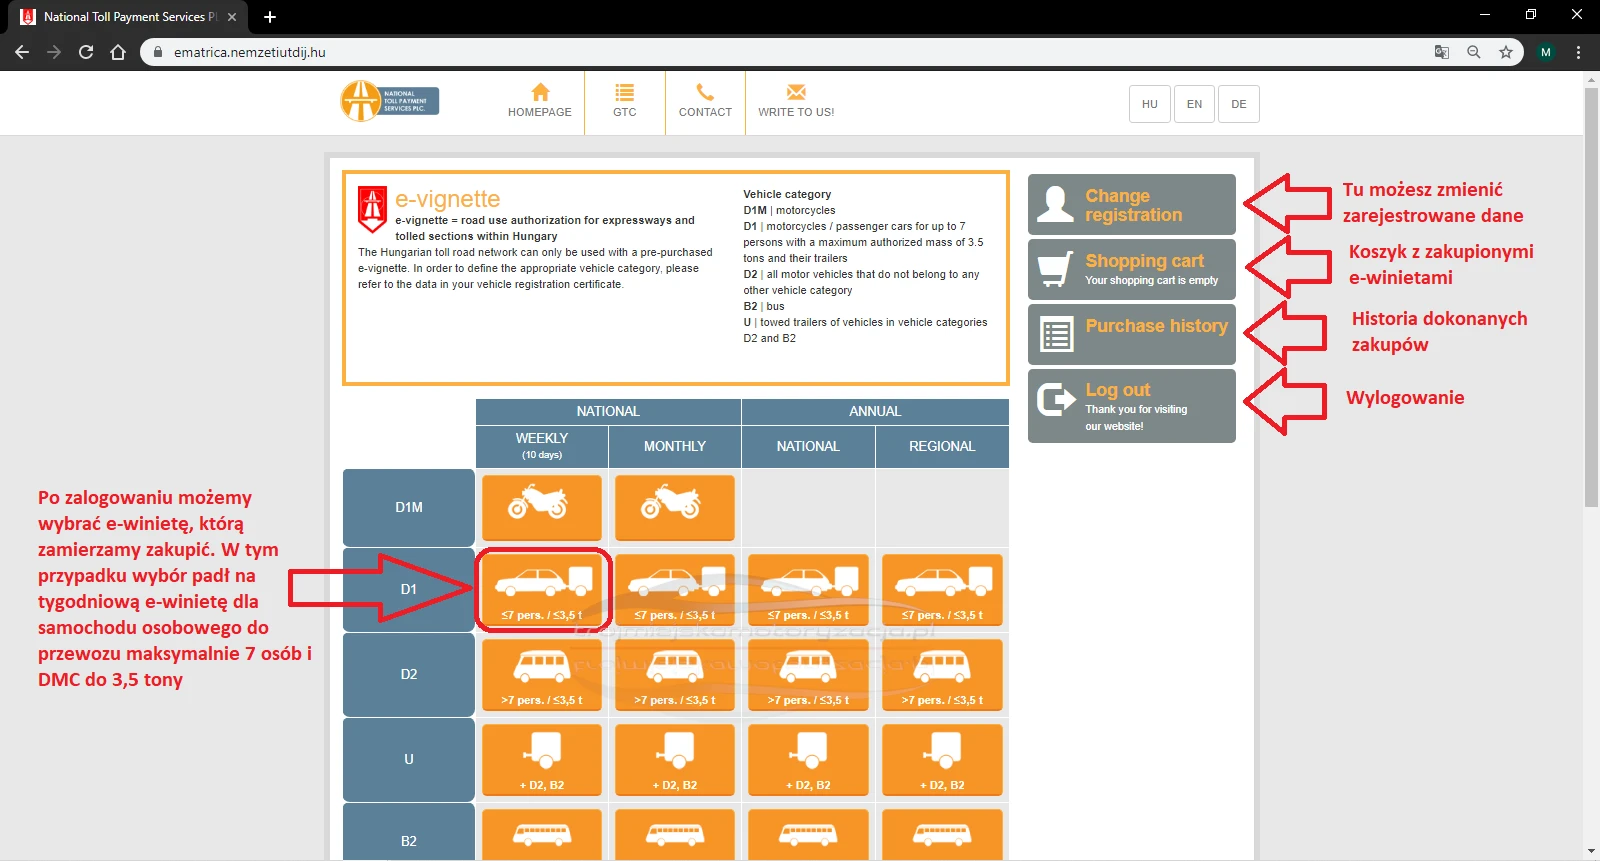
Task: Open GTC terms menu item
Action: tap(625, 101)
